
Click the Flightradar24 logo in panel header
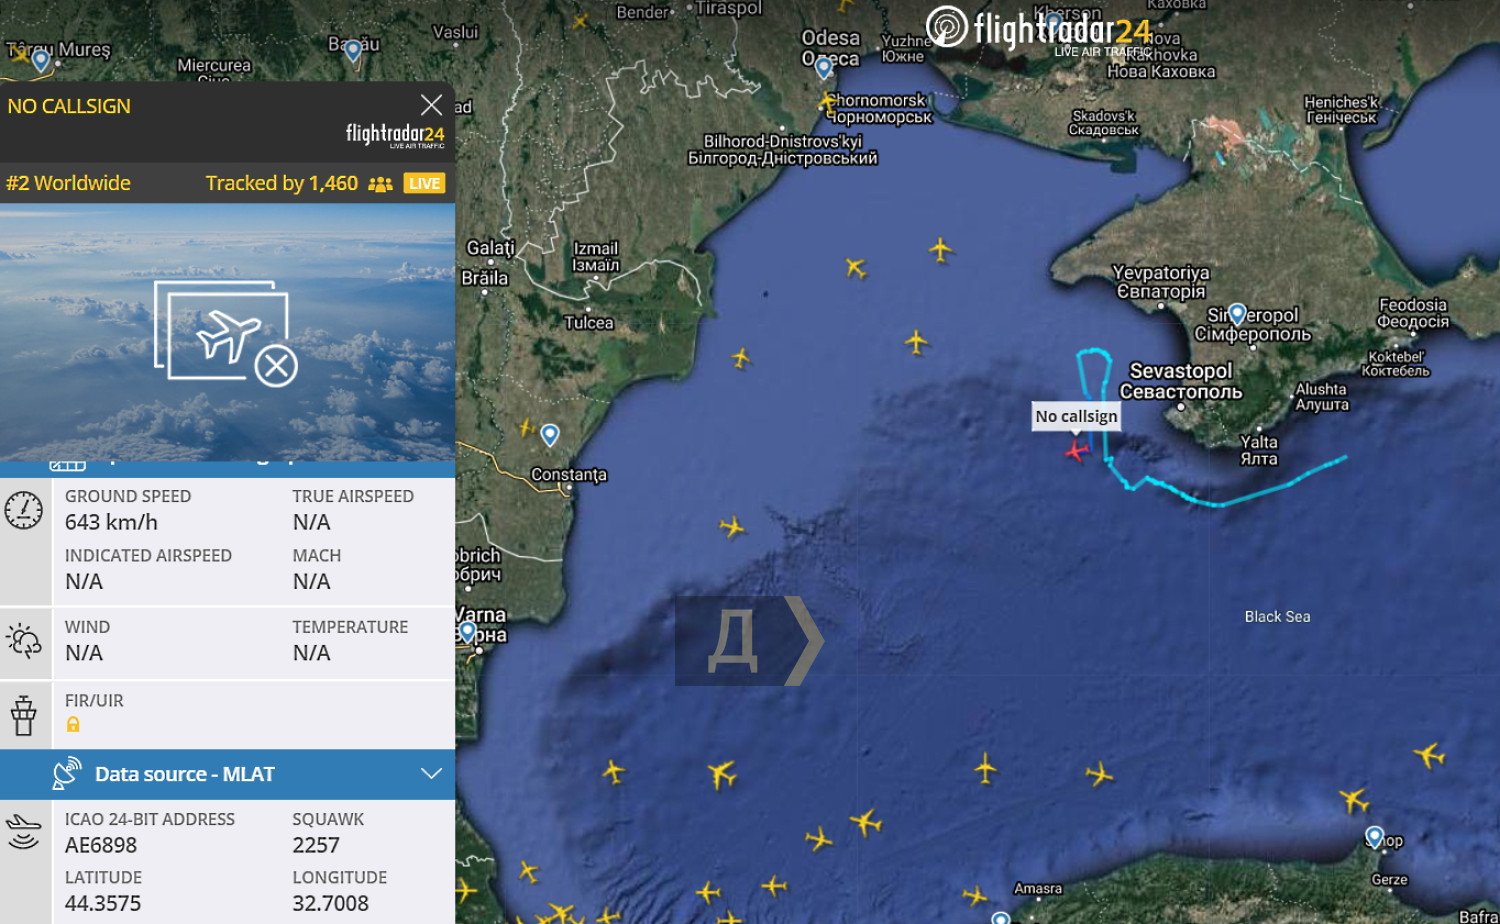(395, 135)
